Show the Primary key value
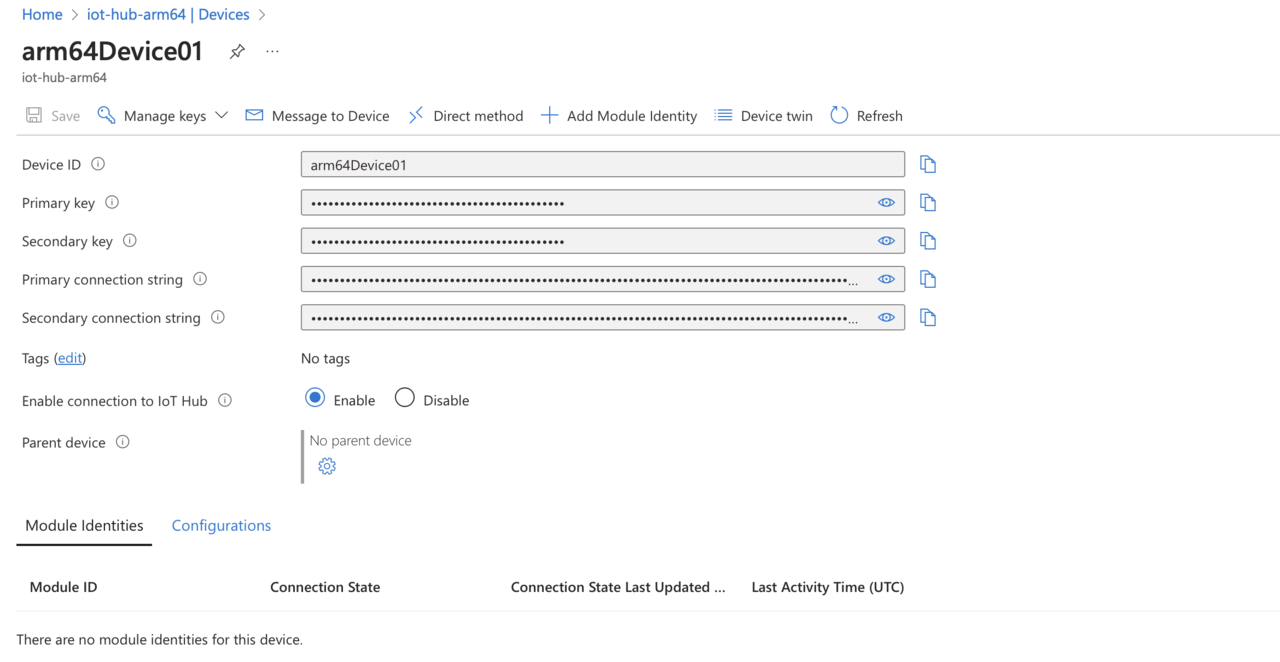 pyautogui.click(x=886, y=203)
